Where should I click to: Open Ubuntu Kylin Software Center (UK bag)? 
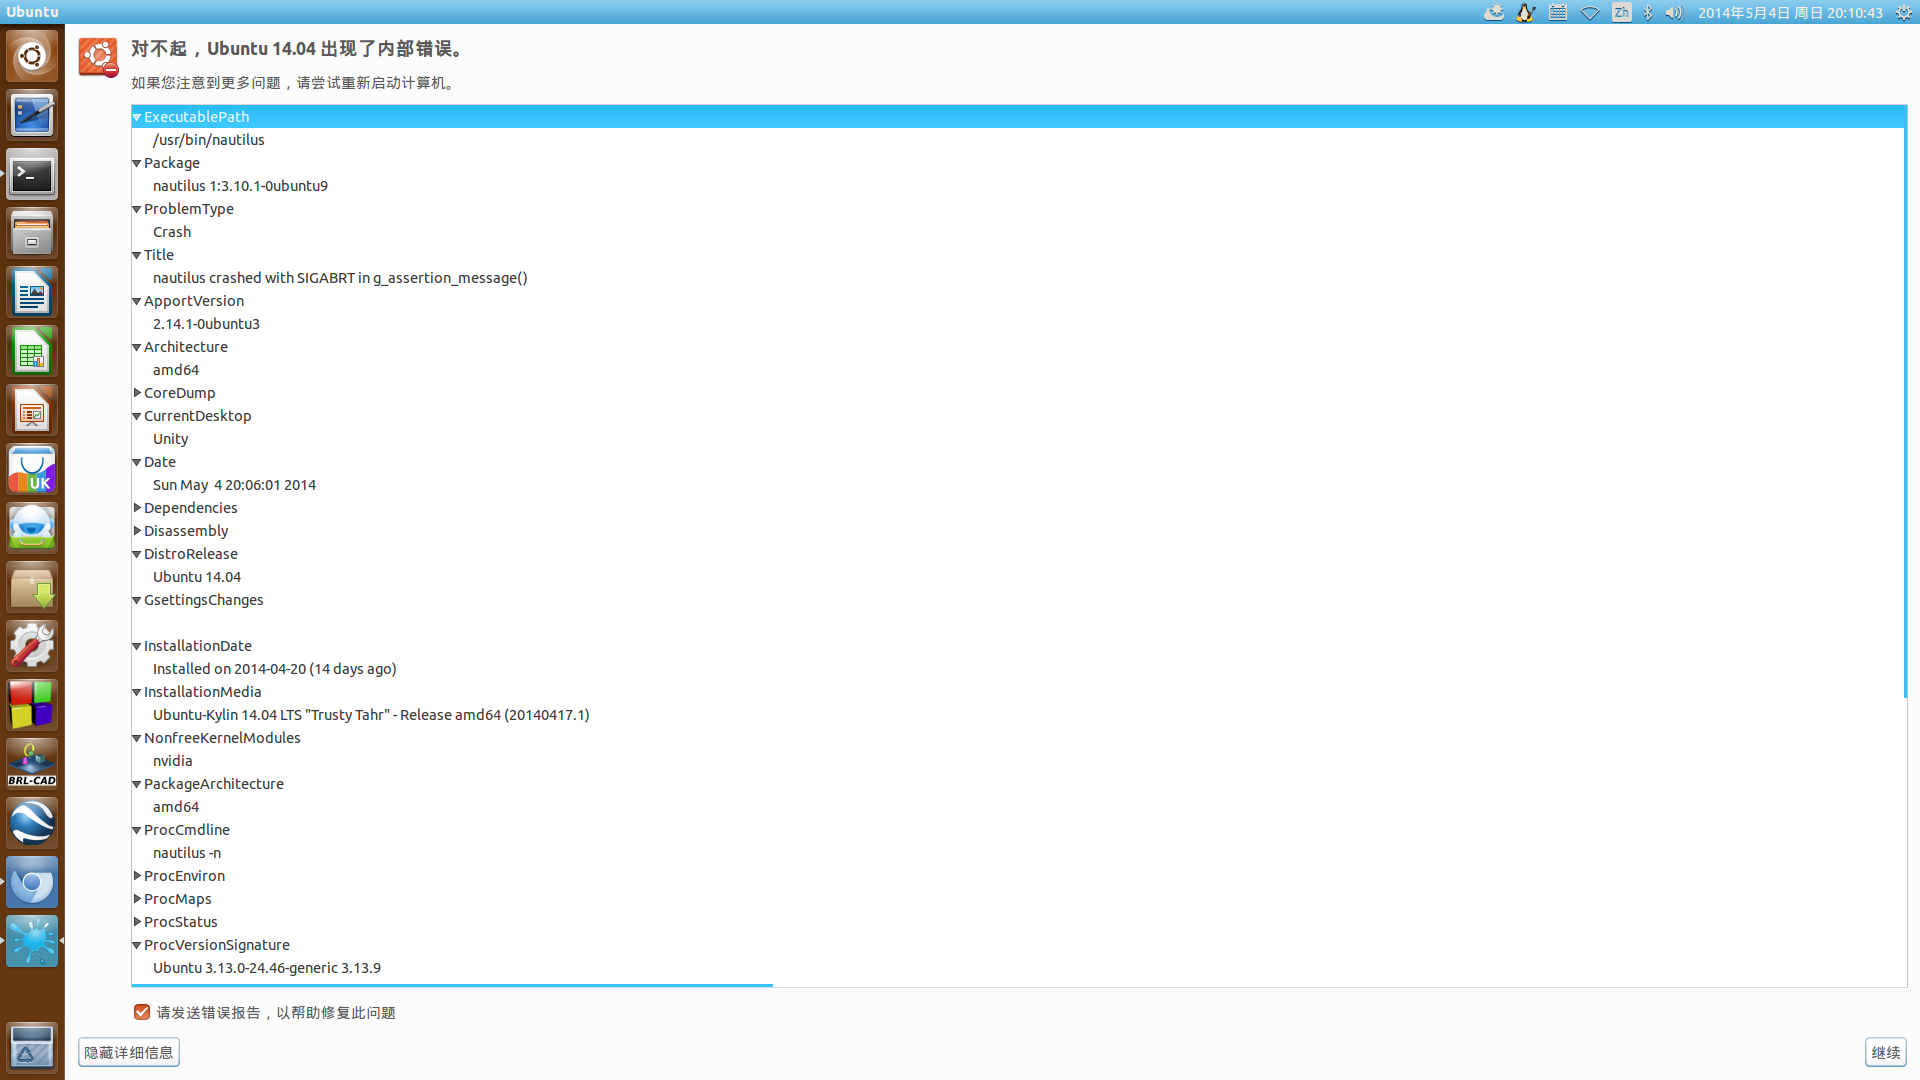point(32,470)
